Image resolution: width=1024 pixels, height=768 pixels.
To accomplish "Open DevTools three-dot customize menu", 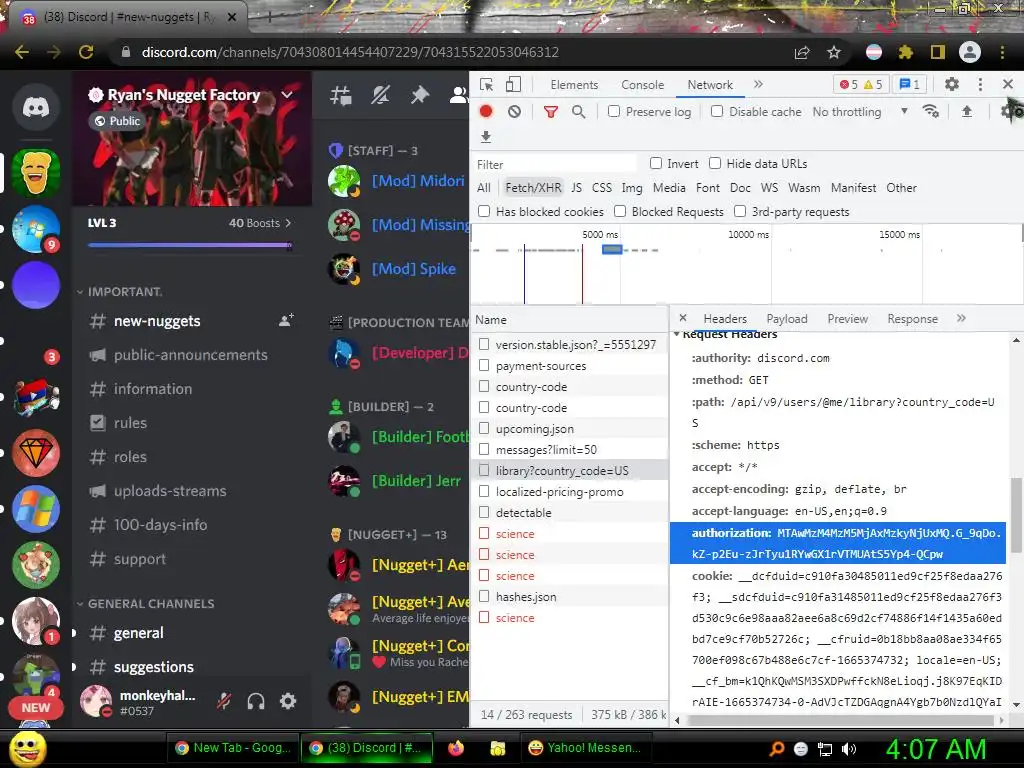I will click(x=980, y=84).
